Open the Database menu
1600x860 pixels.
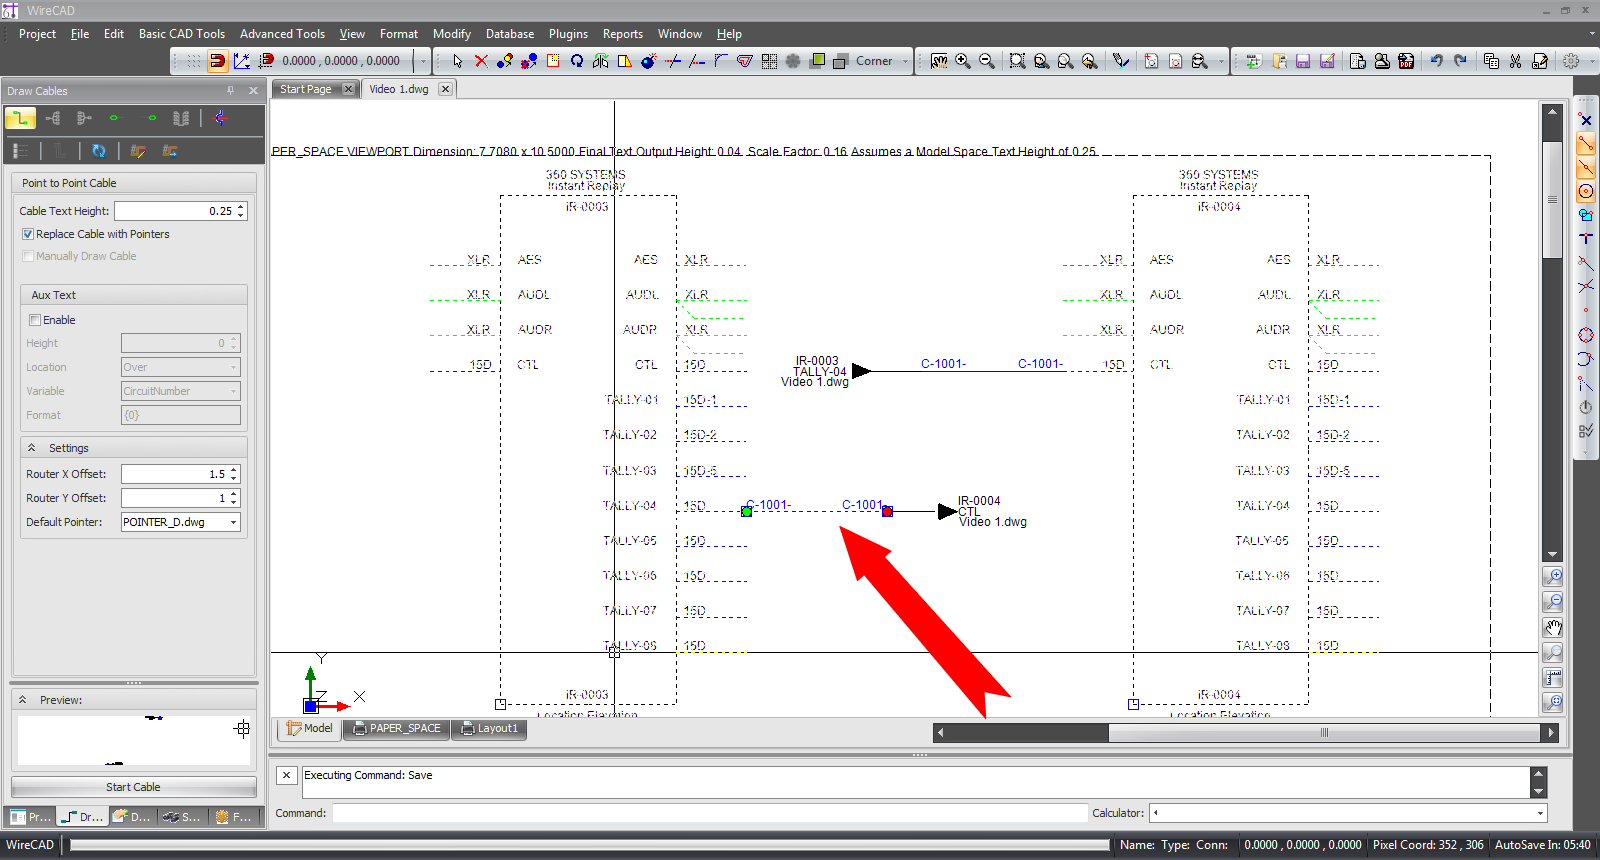(x=510, y=34)
